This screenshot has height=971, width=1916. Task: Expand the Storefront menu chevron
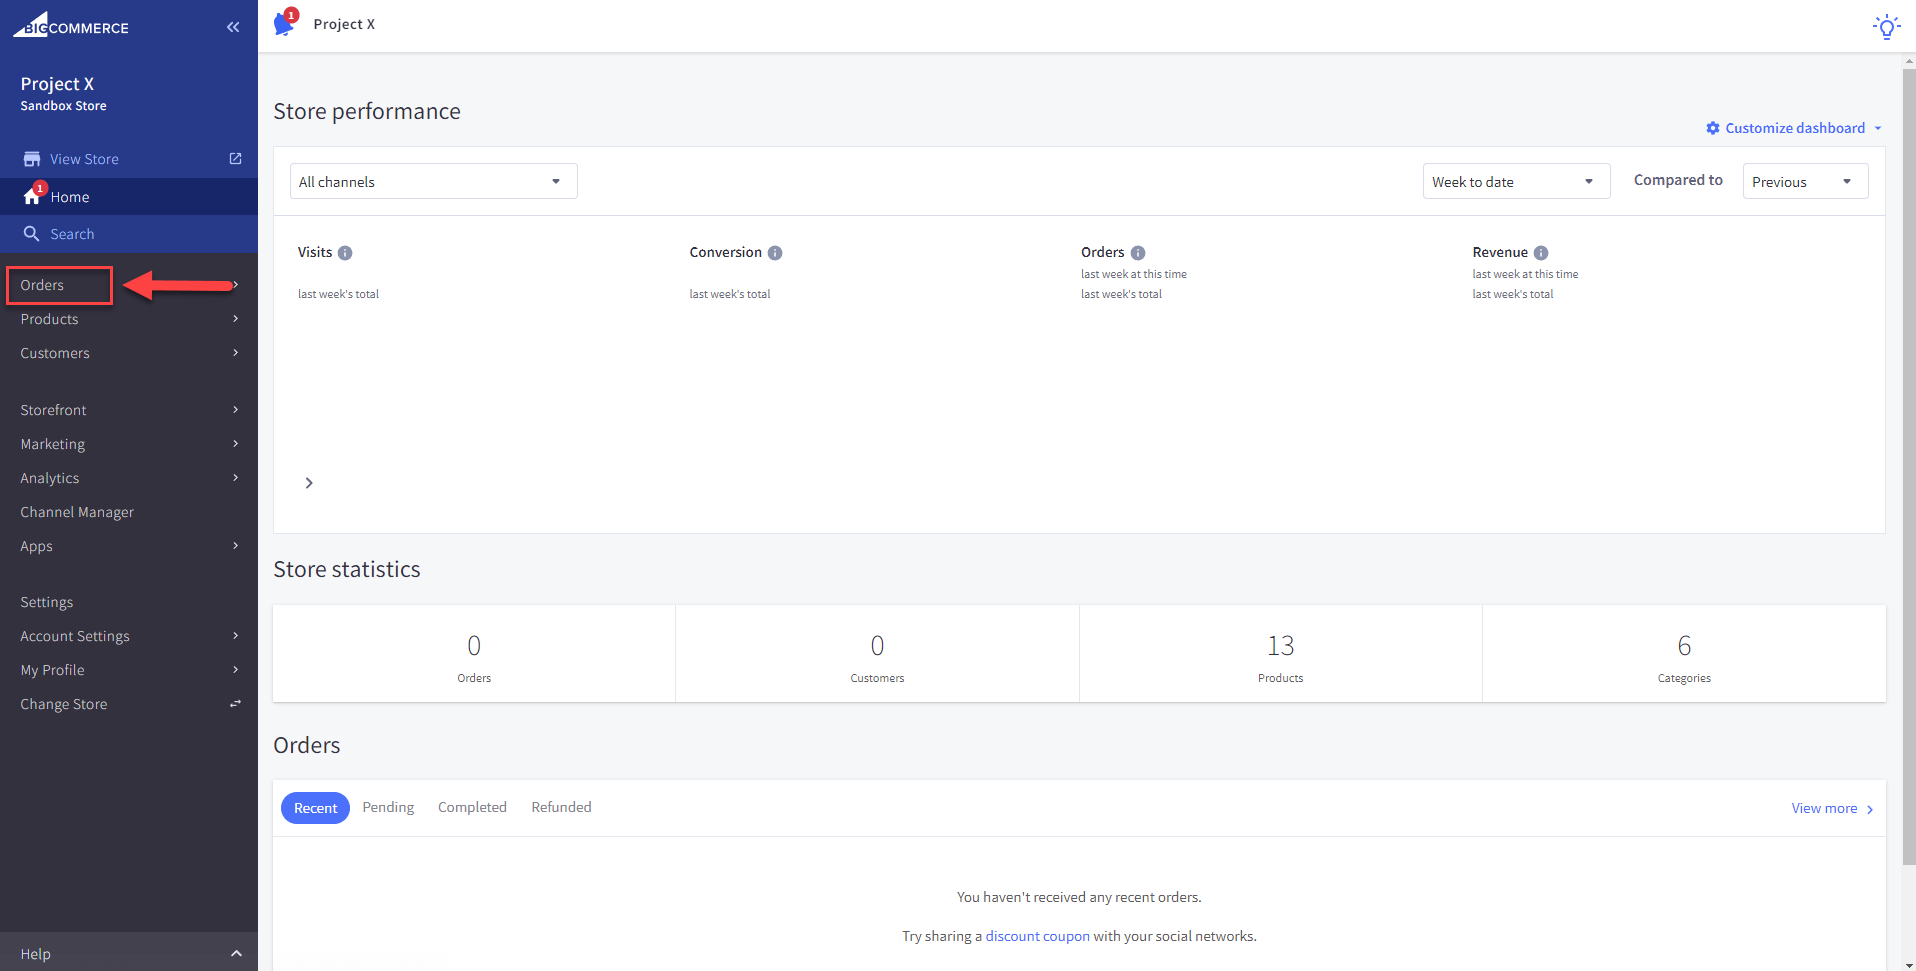[x=235, y=410]
